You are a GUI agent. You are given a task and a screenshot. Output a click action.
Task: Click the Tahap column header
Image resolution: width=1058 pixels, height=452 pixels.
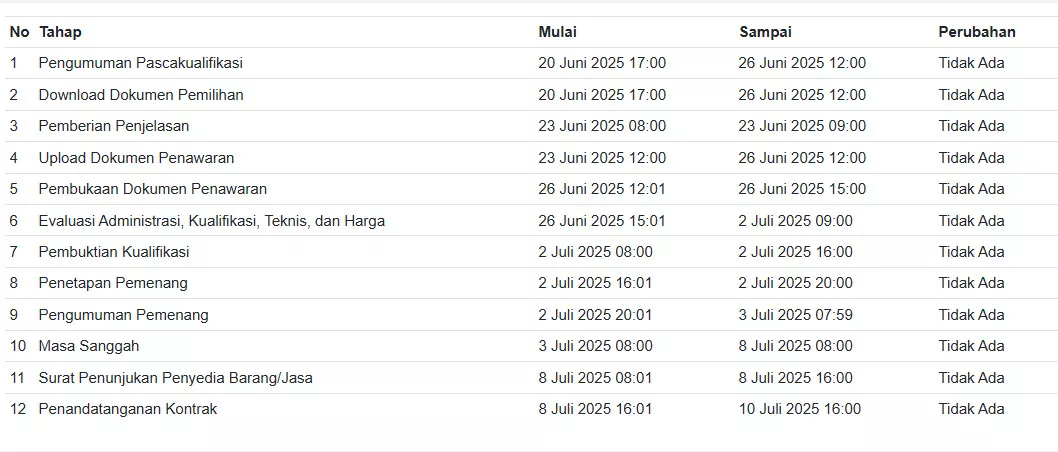61,32
